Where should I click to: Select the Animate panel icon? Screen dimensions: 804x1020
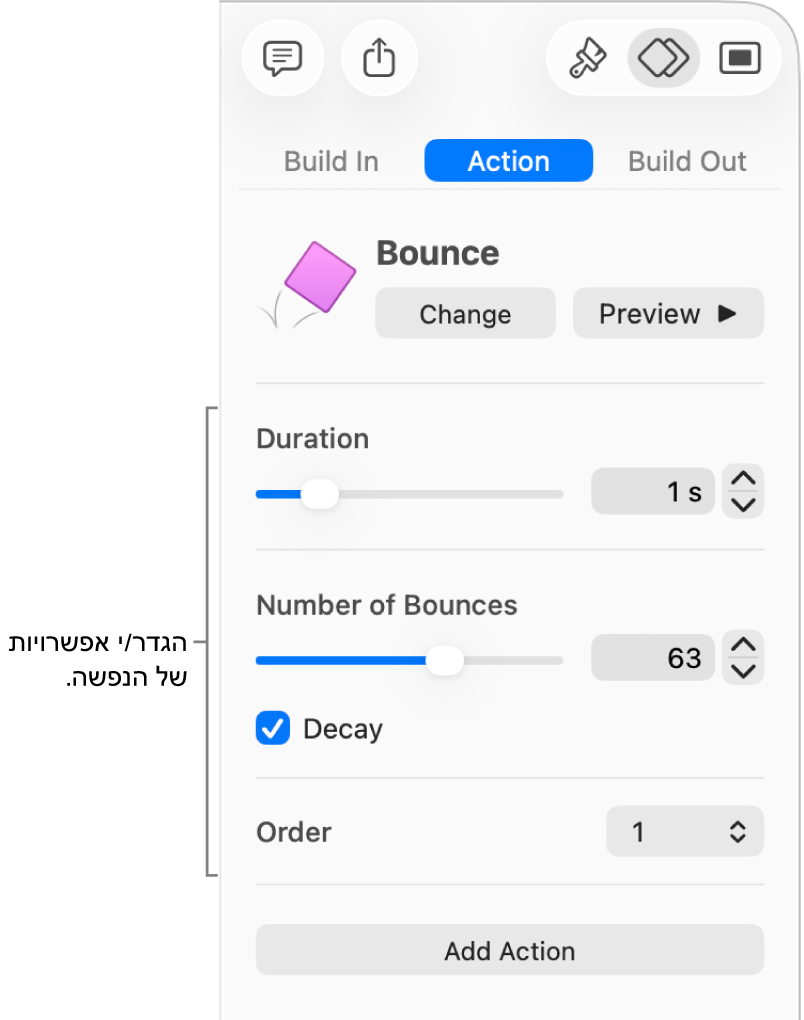pos(662,58)
